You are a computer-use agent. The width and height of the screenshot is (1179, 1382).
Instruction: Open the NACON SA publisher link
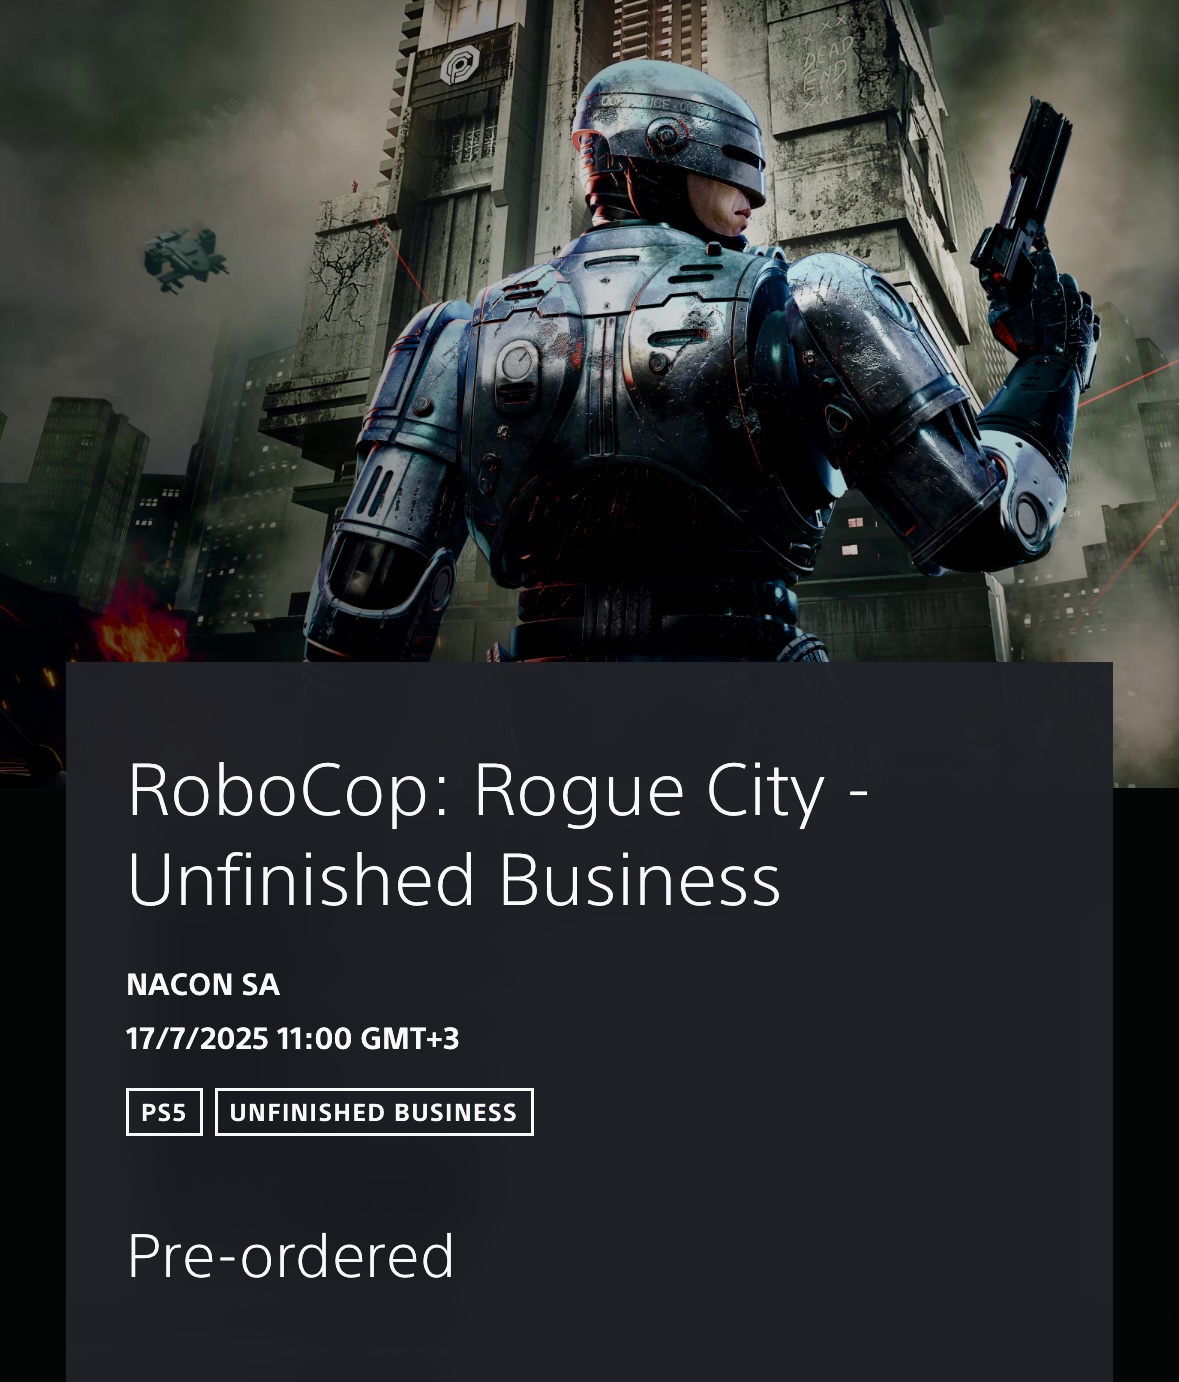pyautogui.click(x=203, y=985)
